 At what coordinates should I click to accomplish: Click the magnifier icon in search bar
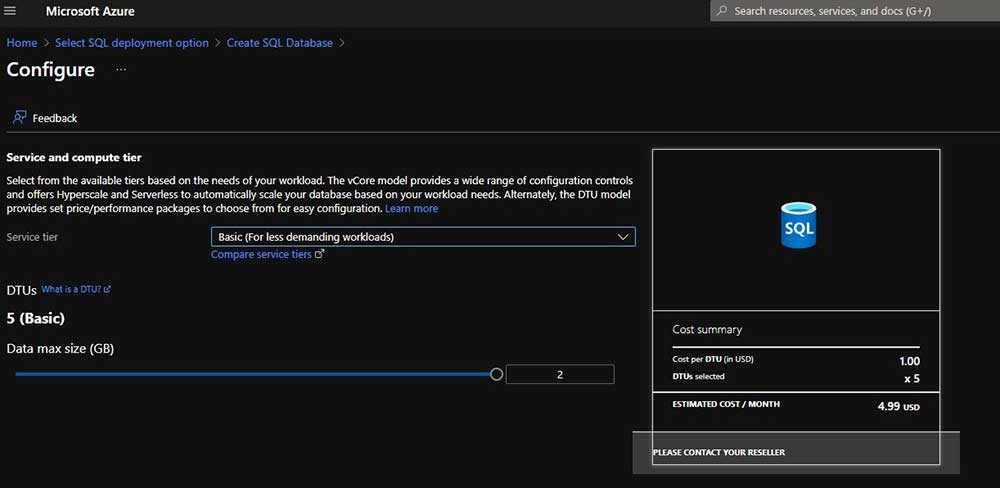[722, 11]
